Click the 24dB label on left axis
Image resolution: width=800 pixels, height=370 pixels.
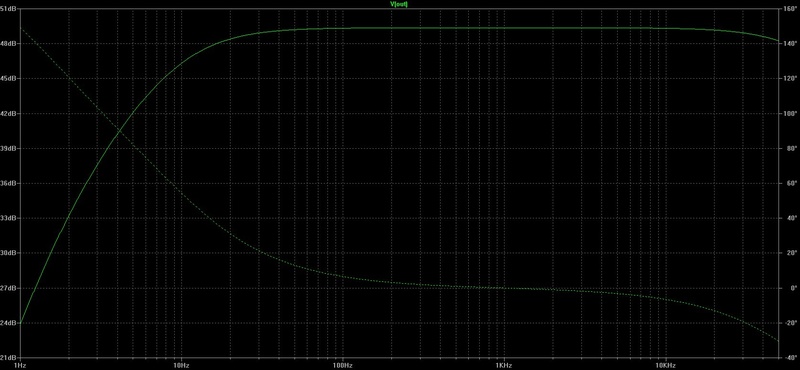pyautogui.click(x=9, y=323)
